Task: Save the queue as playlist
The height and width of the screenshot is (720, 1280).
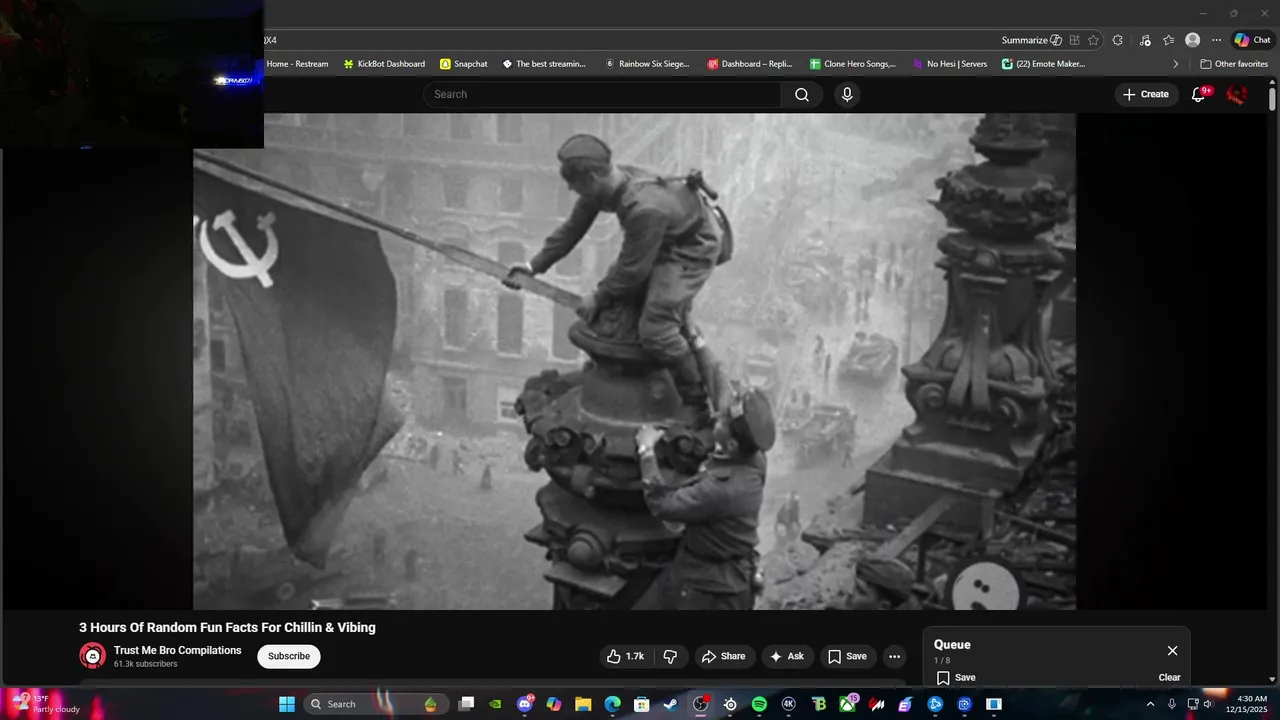Action: (x=956, y=677)
